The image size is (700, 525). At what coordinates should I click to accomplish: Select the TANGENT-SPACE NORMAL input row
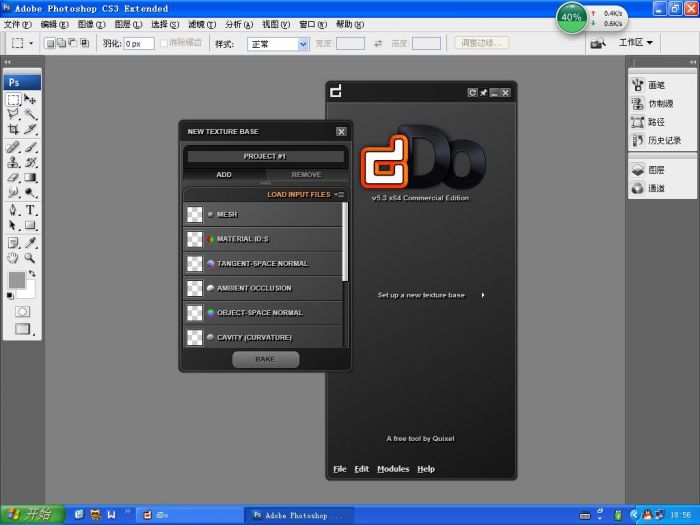263,264
